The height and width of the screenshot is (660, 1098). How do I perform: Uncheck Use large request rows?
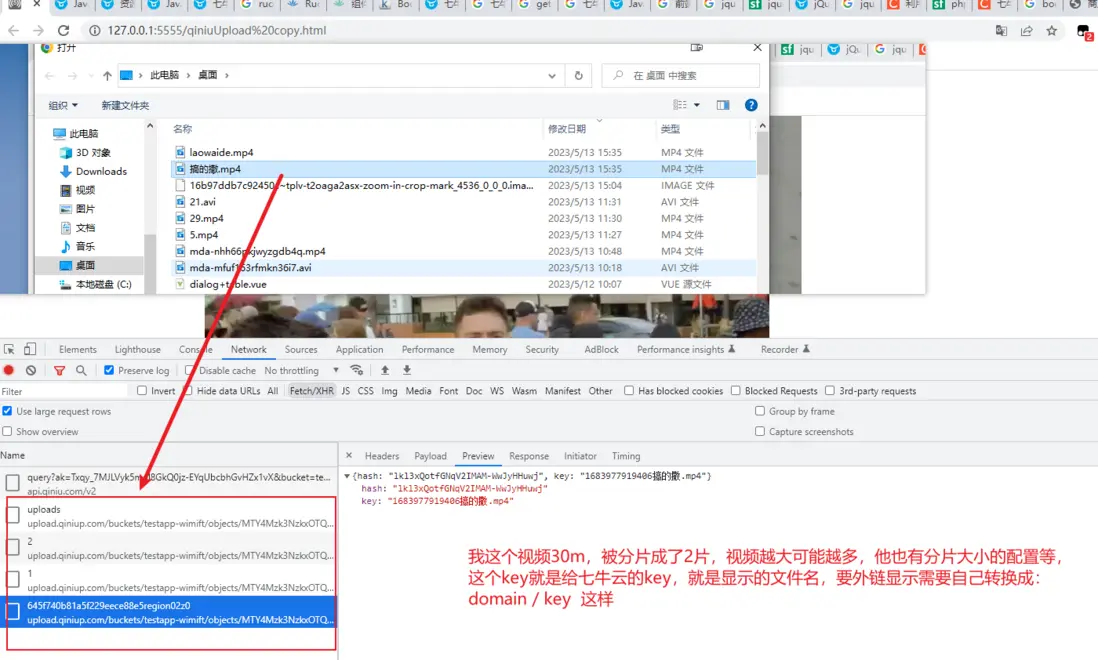click(x=7, y=411)
